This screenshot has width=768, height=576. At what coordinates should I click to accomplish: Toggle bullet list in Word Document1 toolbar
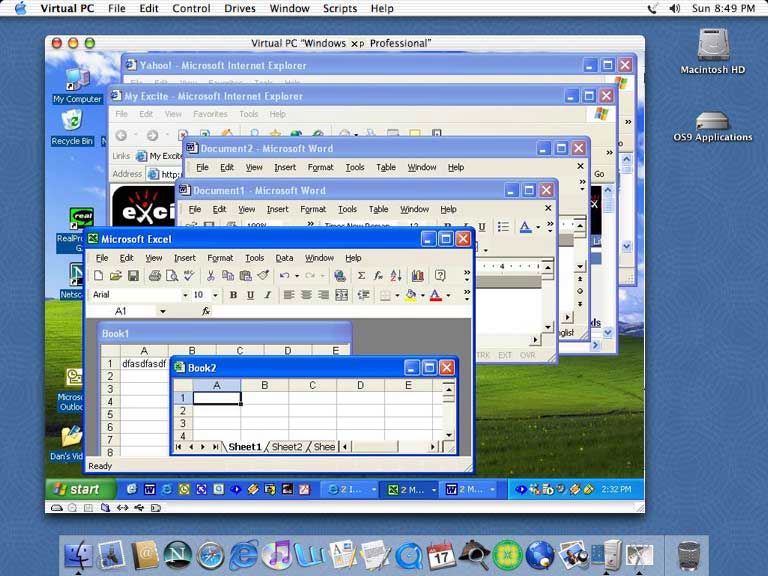pyautogui.click(x=503, y=227)
